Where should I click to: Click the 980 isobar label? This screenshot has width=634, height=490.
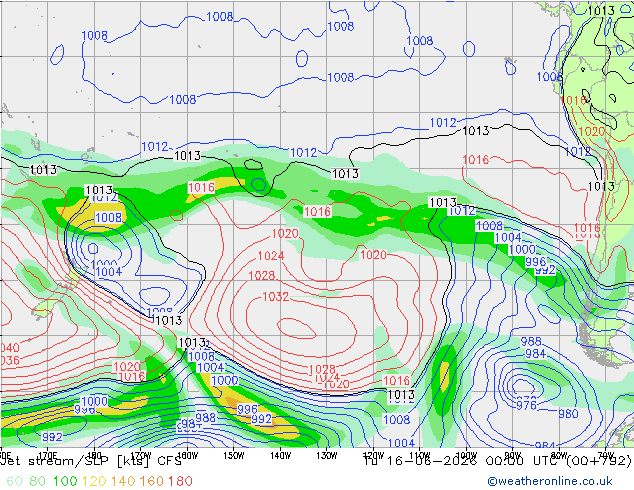pyautogui.click(x=568, y=414)
